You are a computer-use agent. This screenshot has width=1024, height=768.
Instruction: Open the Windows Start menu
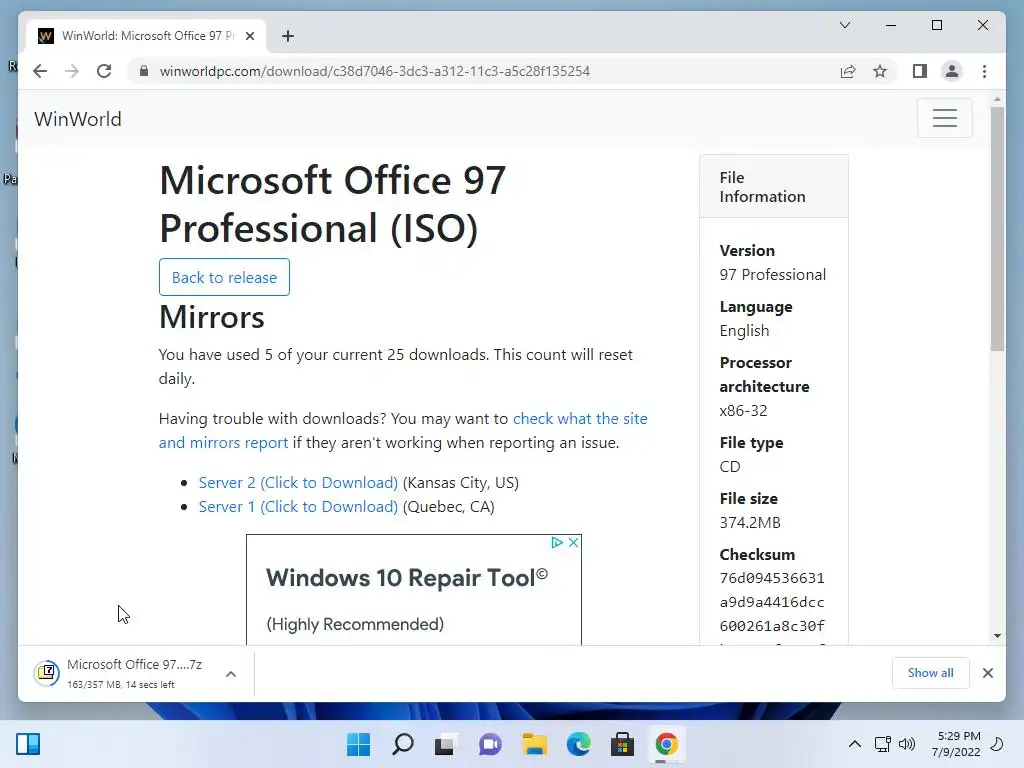point(358,744)
